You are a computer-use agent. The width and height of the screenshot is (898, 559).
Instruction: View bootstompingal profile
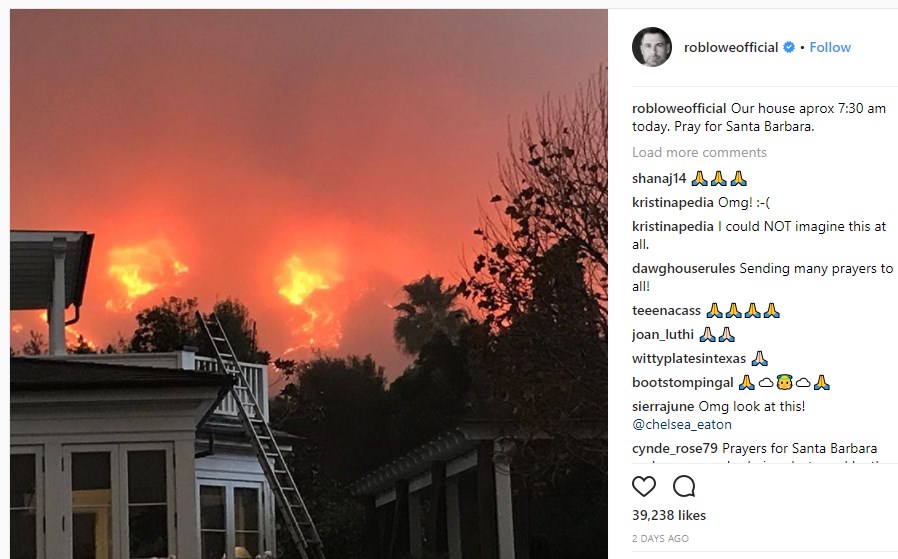(x=683, y=383)
